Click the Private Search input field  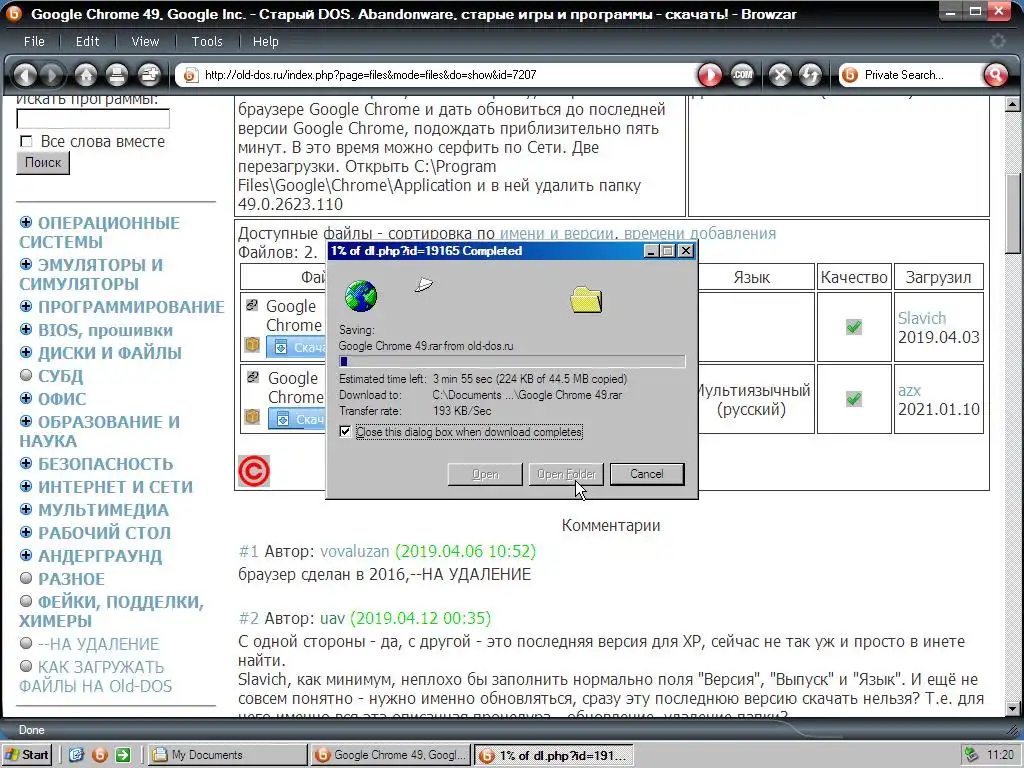921,75
